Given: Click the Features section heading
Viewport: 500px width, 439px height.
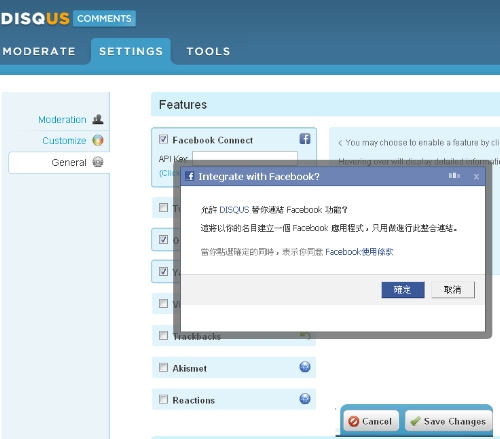Looking at the screenshot, I should pos(183,105).
